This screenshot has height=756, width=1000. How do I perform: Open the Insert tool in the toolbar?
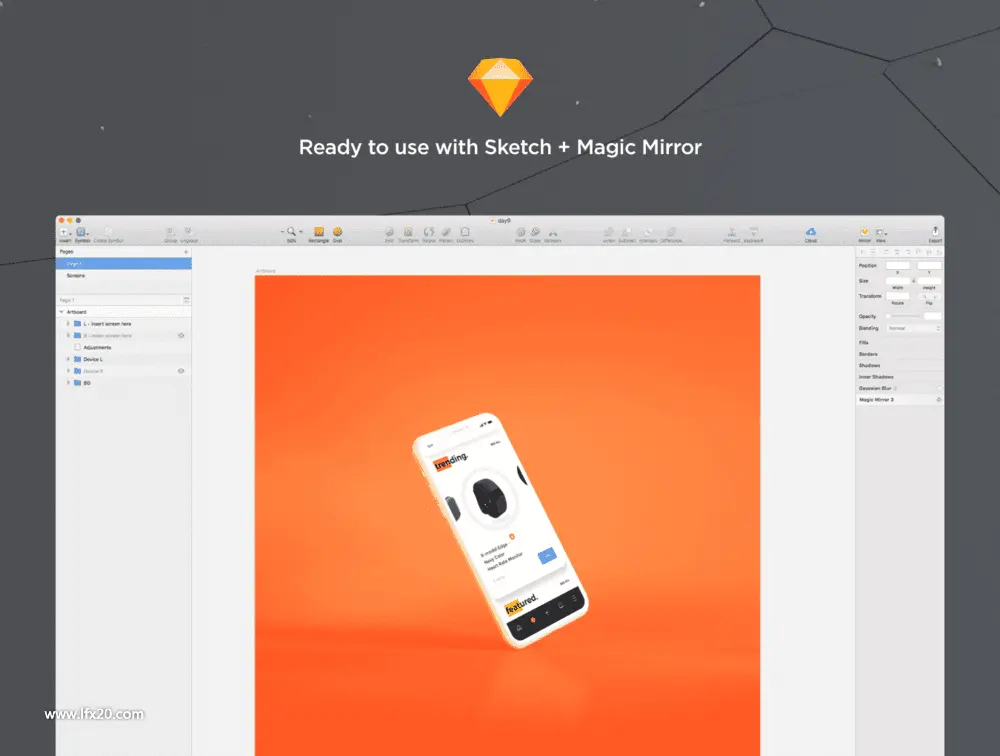[64, 232]
